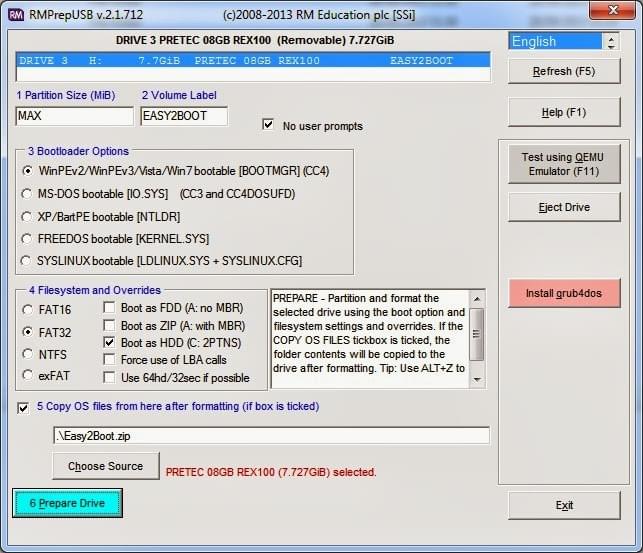Screen dimensions: 643x553
Task: Toggle Boot as HDD (C: 2PTNS)
Action: pos(109,342)
